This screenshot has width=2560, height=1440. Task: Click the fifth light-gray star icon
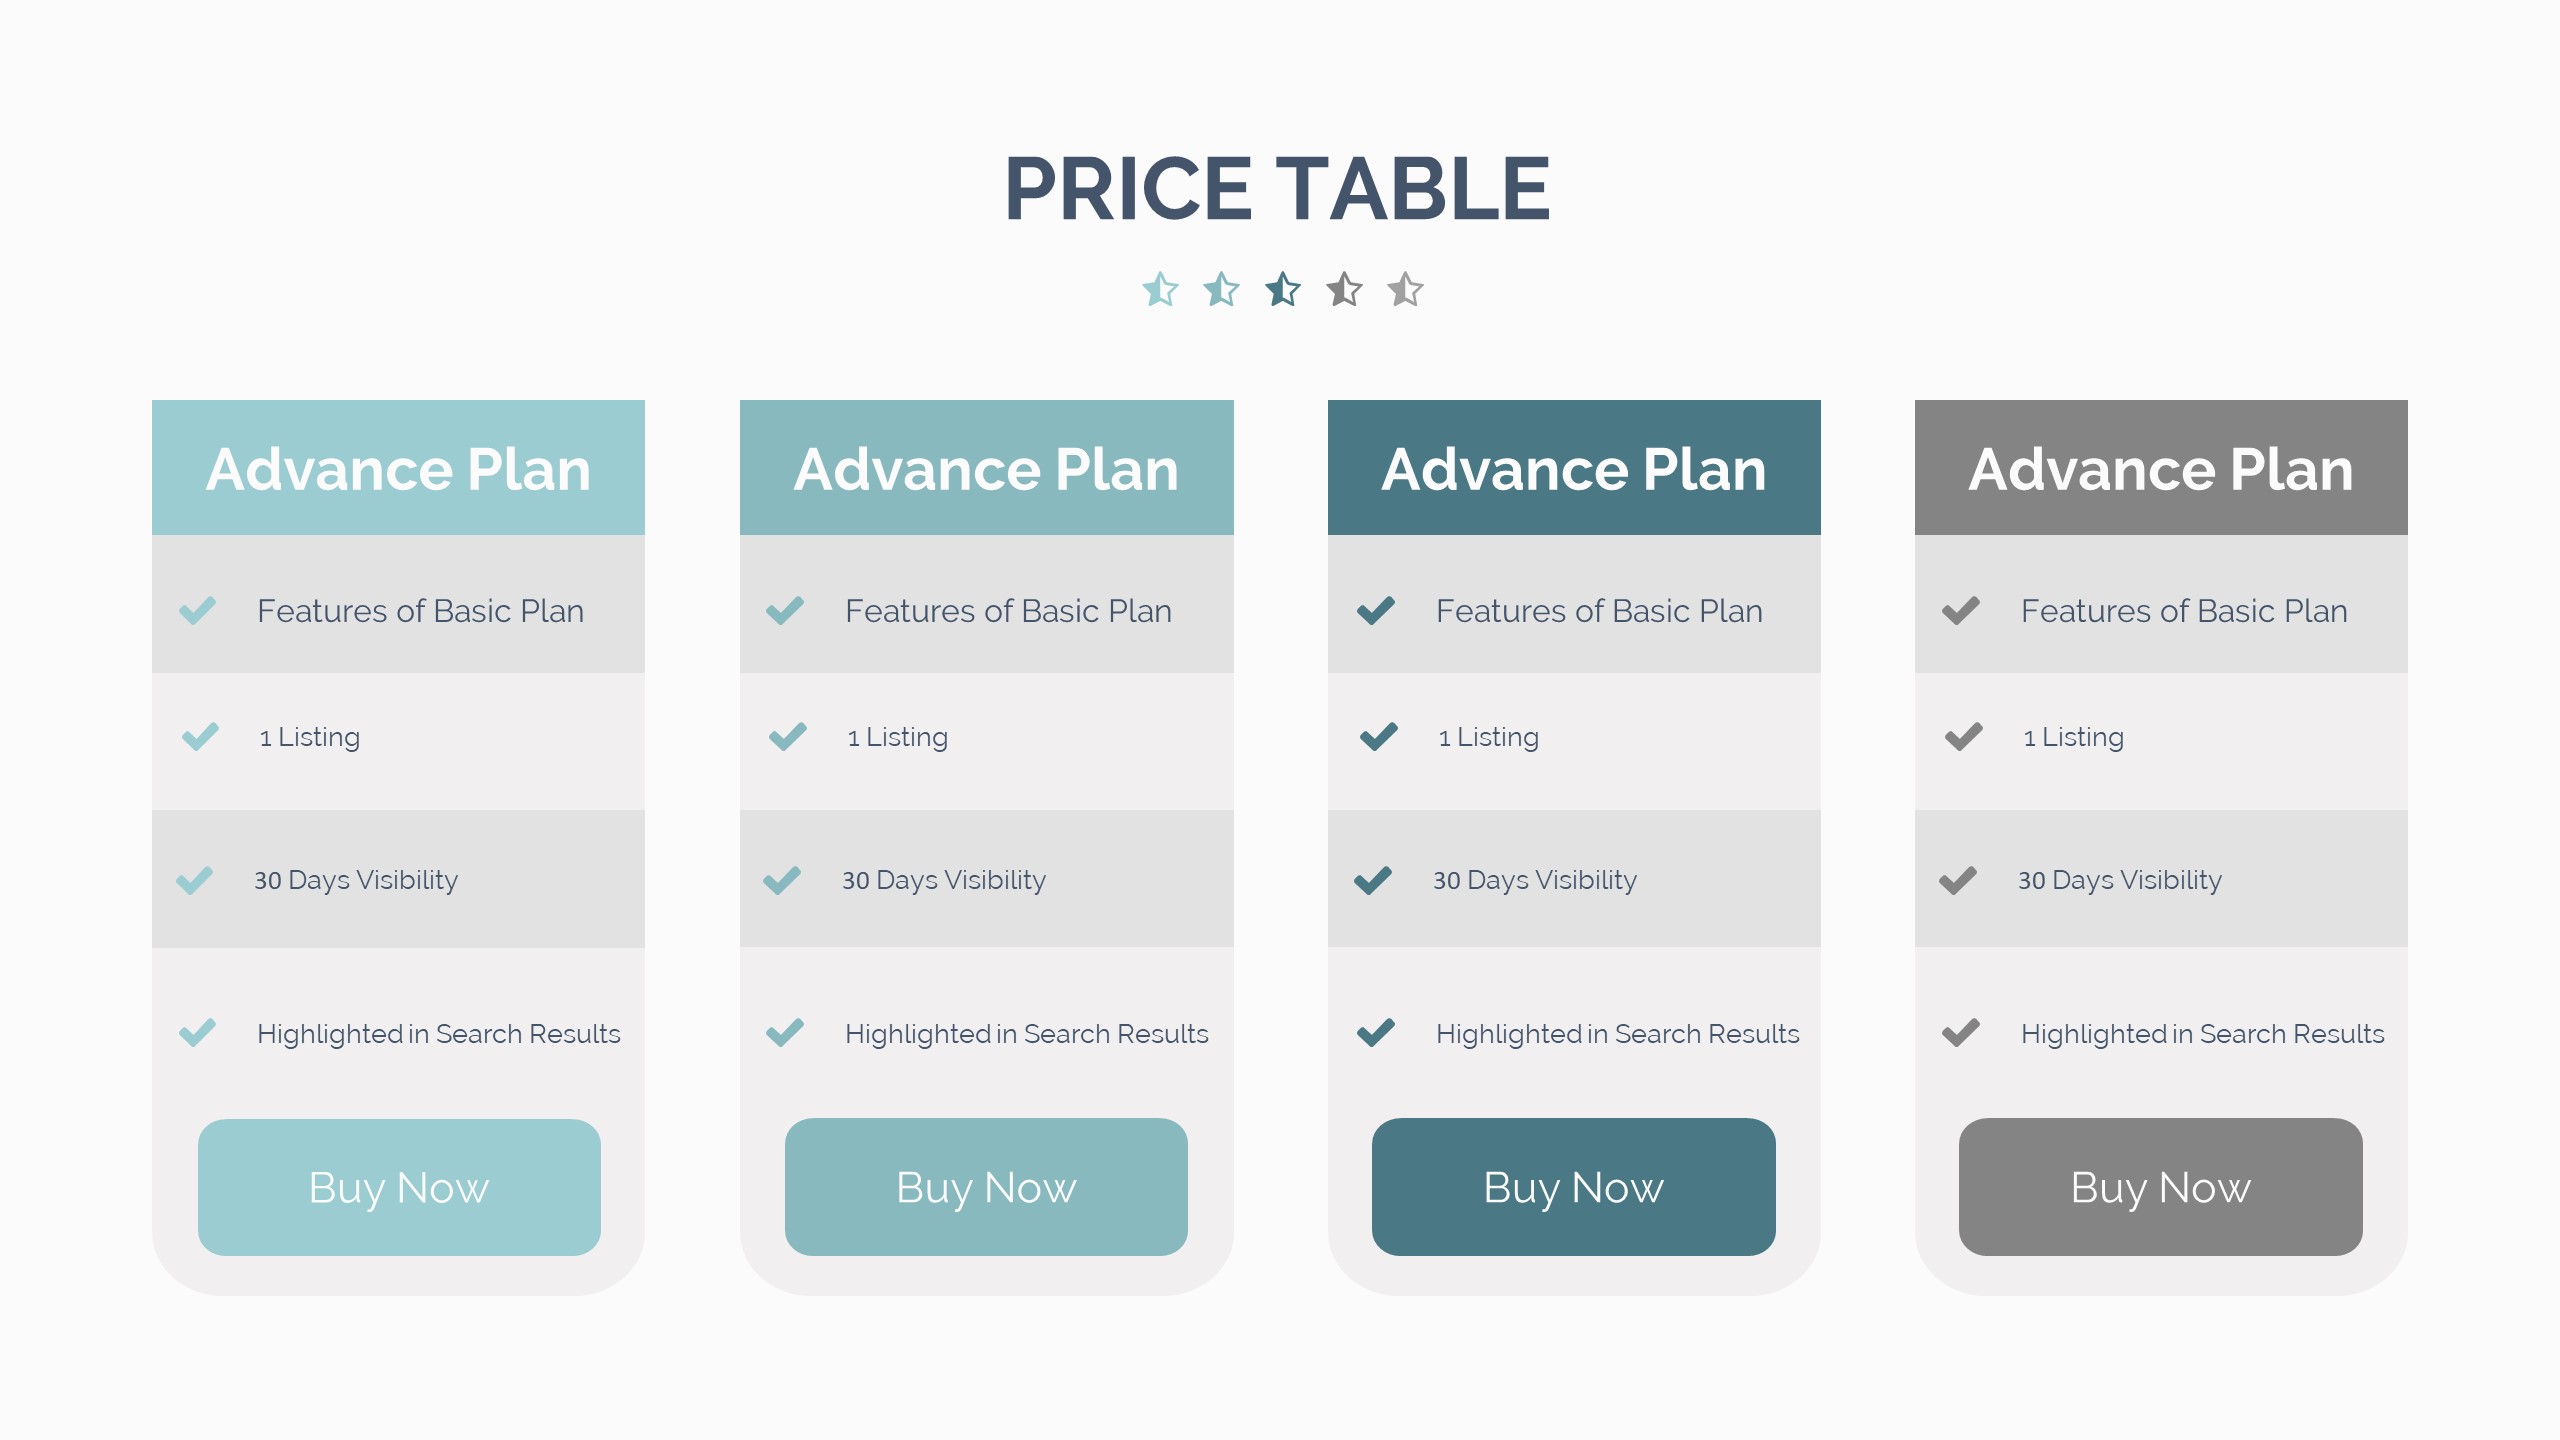(1405, 290)
